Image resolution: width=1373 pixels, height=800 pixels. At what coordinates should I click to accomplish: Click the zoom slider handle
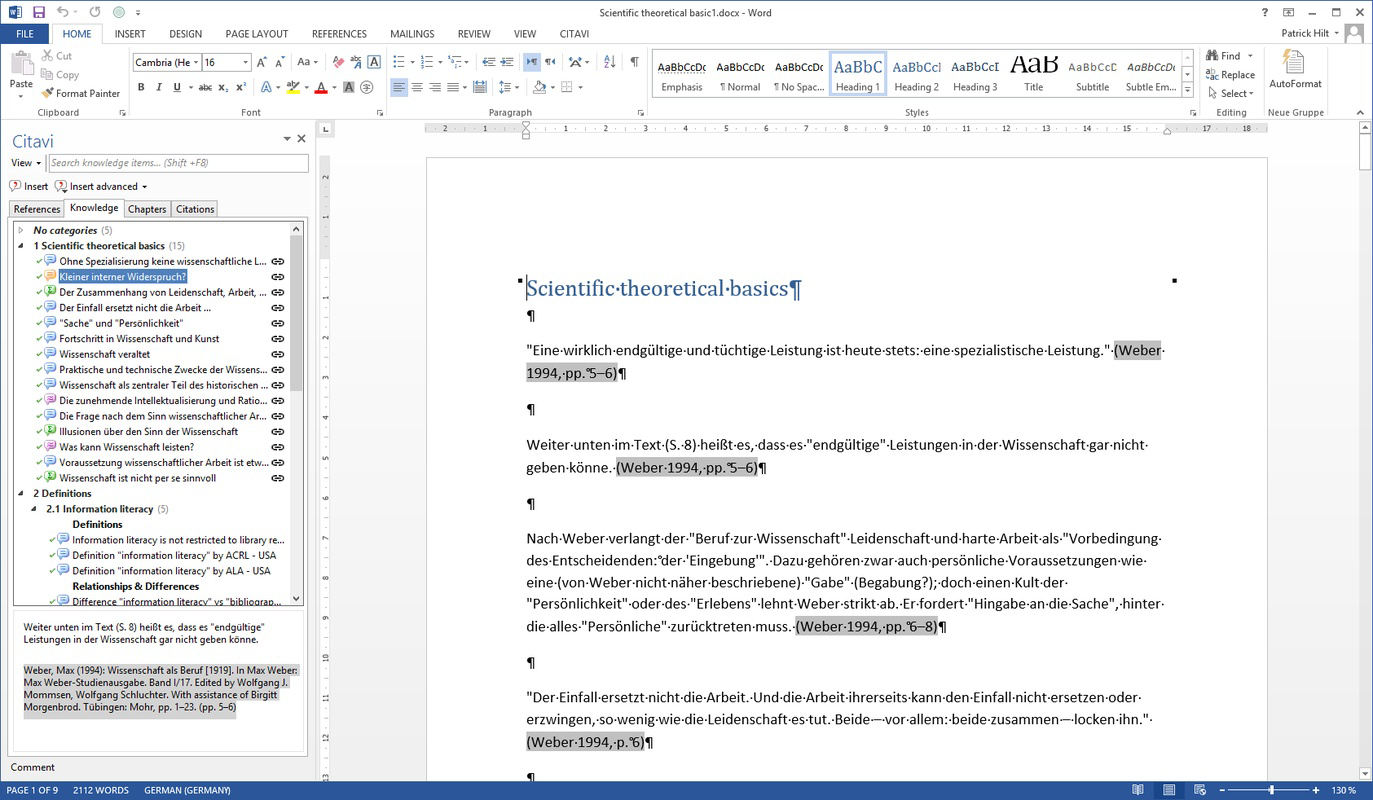(1271, 790)
